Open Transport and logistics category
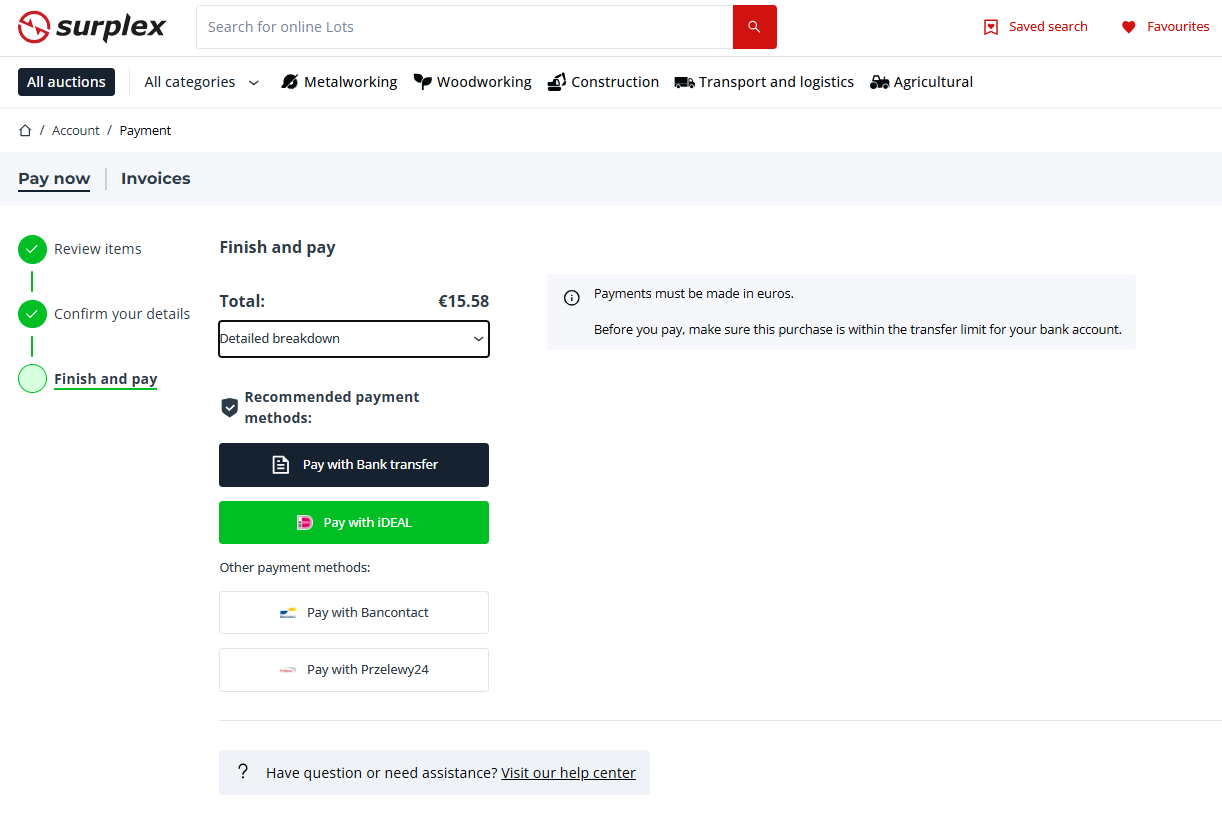This screenshot has width=1222, height=823. (x=764, y=82)
